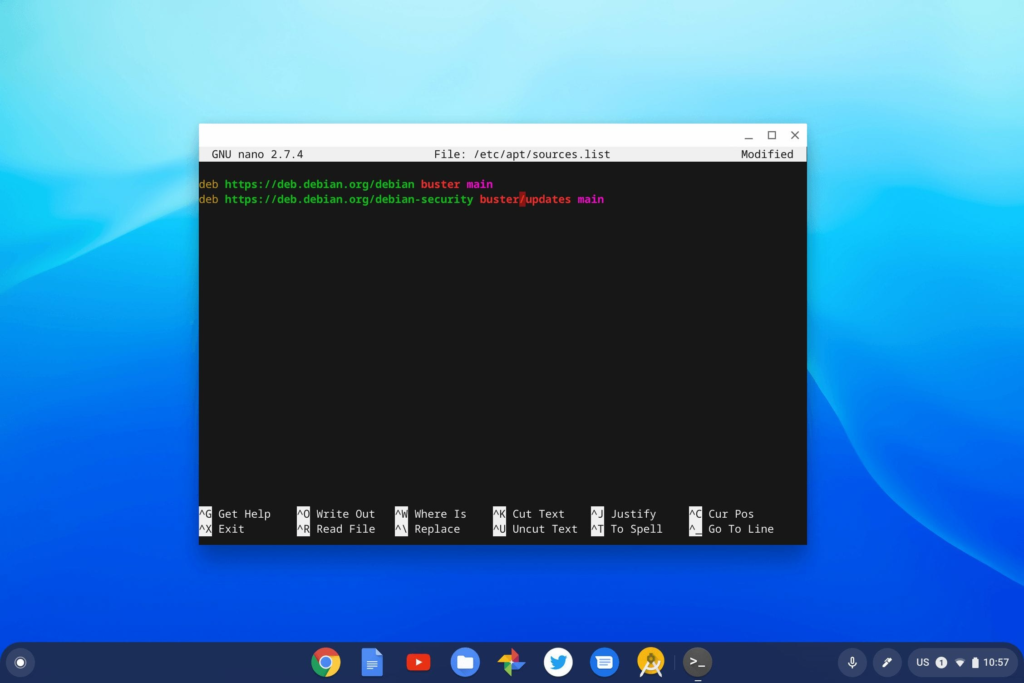The width and height of the screenshot is (1024, 683).
Task: Click the ^J Justify shortcut
Action: click(x=623, y=513)
